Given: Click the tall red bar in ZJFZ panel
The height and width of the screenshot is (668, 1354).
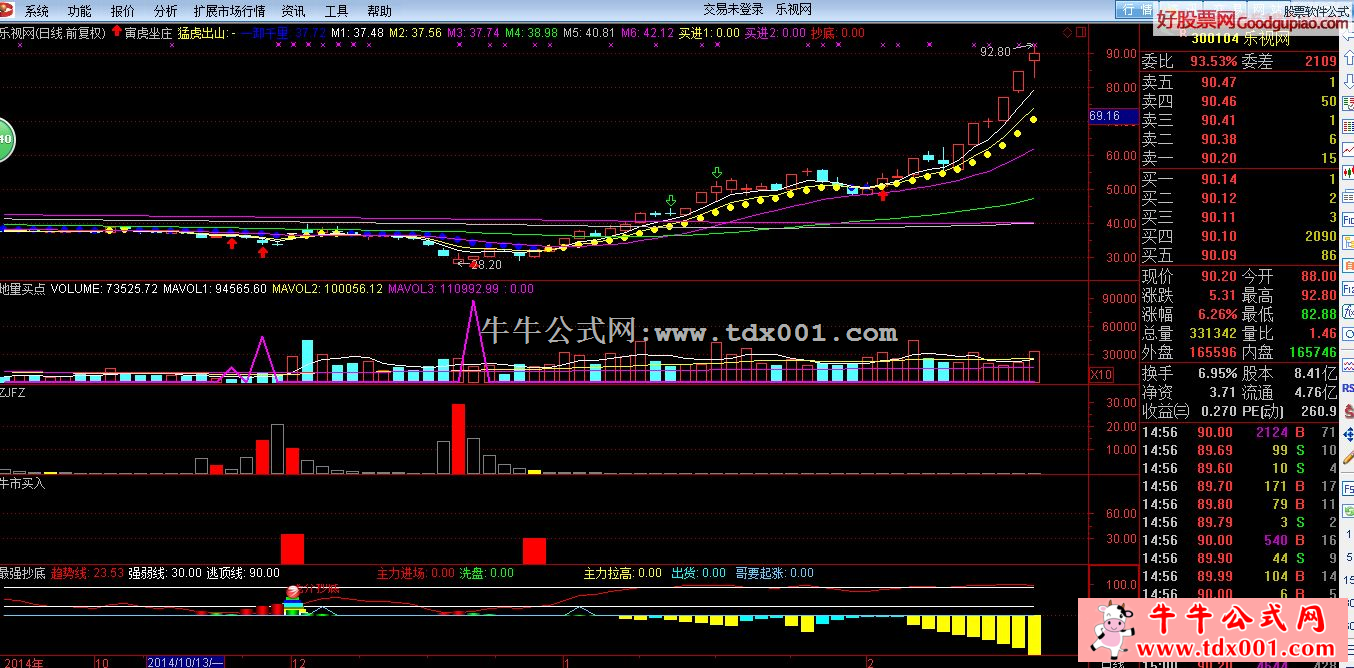Looking at the screenshot, I should [x=458, y=438].
